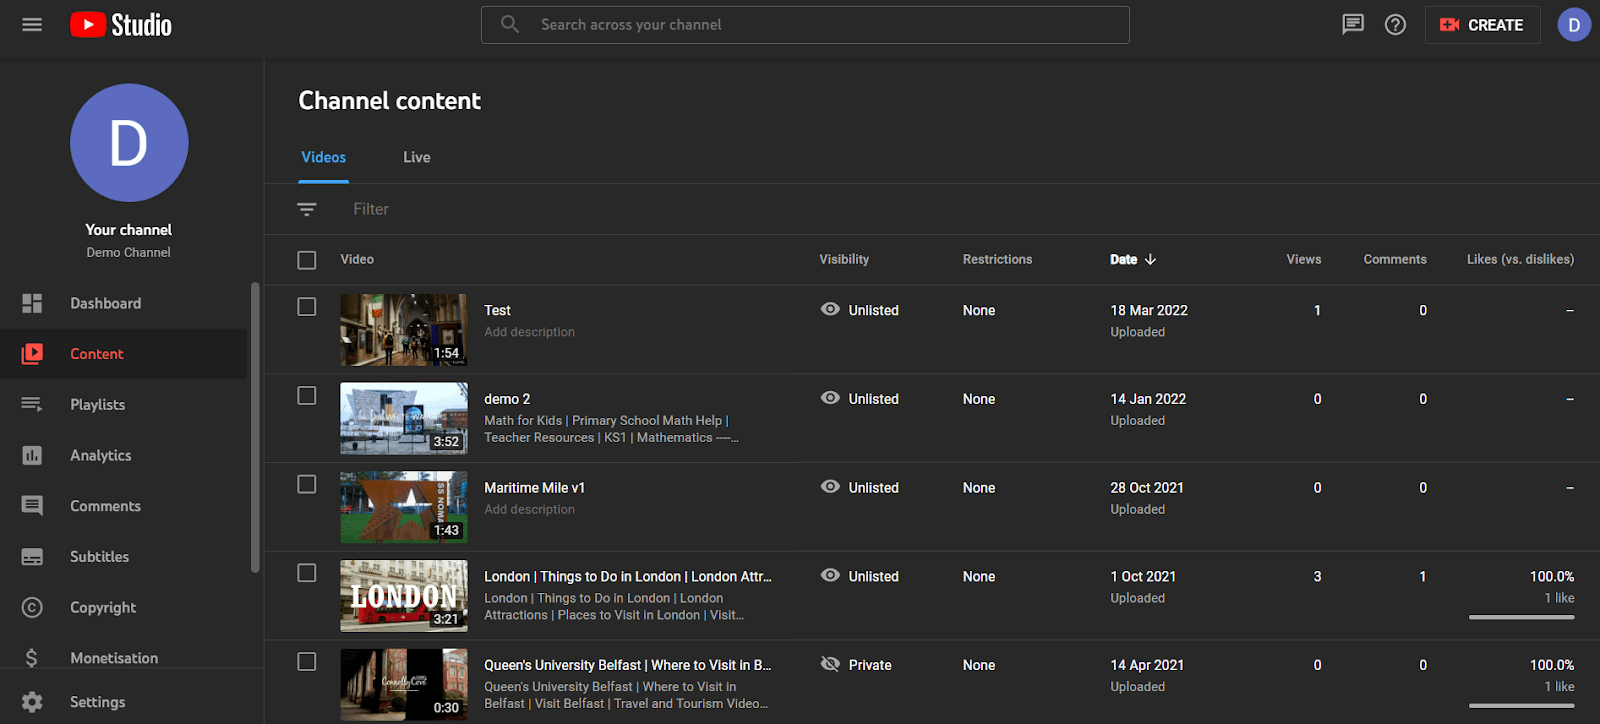Switch to the Live tab
This screenshot has width=1600, height=724.
pos(417,157)
